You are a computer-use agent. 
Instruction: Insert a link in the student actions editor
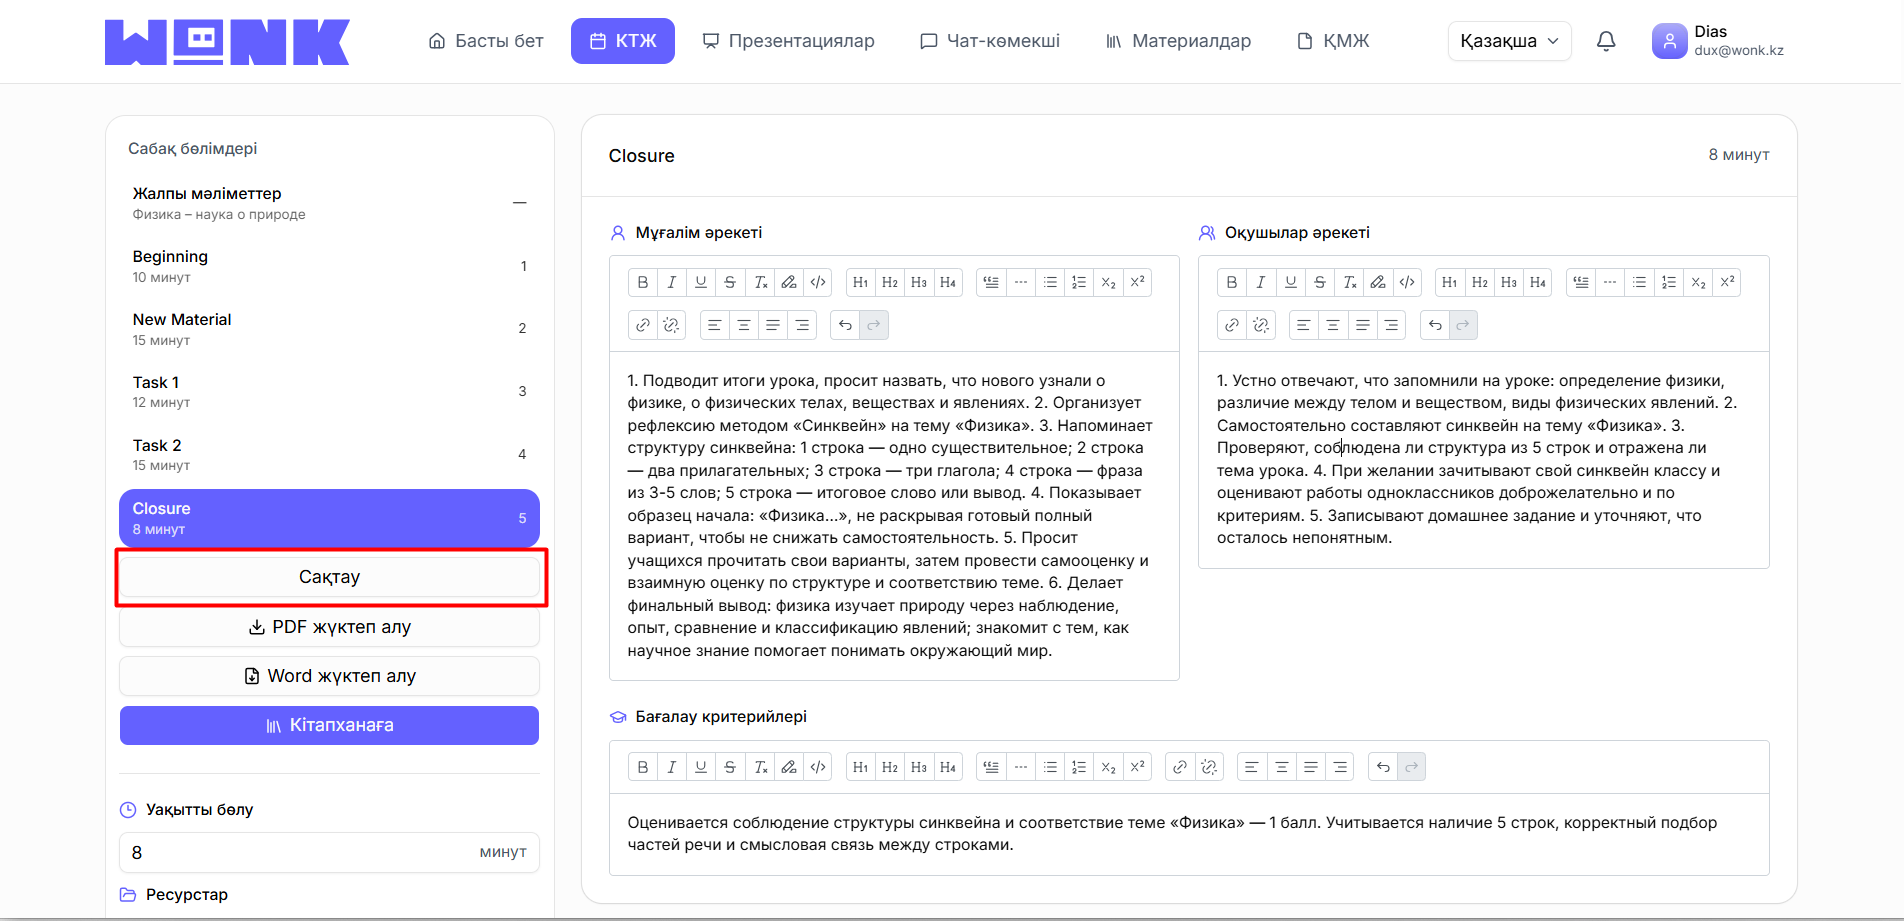tap(1232, 324)
